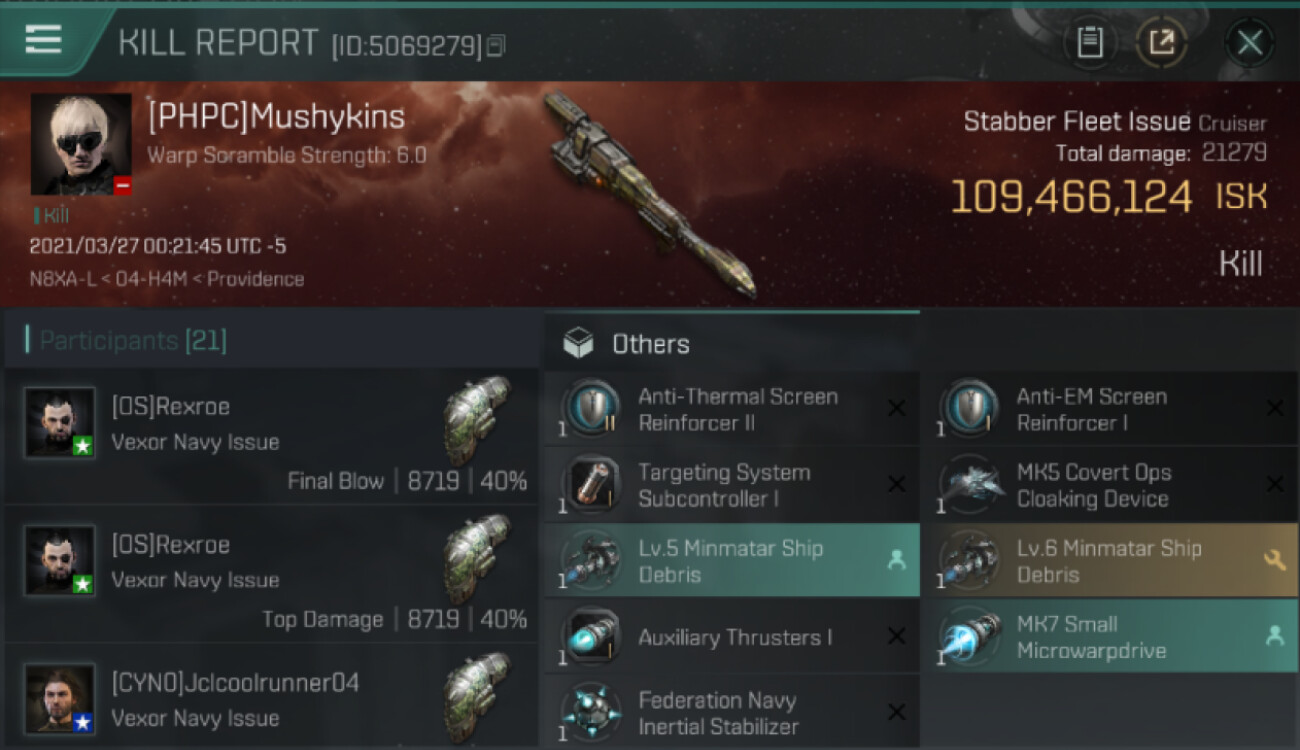The width and height of the screenshot is (1300, 750).
Task: Select Targeting System Subcontroller I item
Action: click(732, 485)
